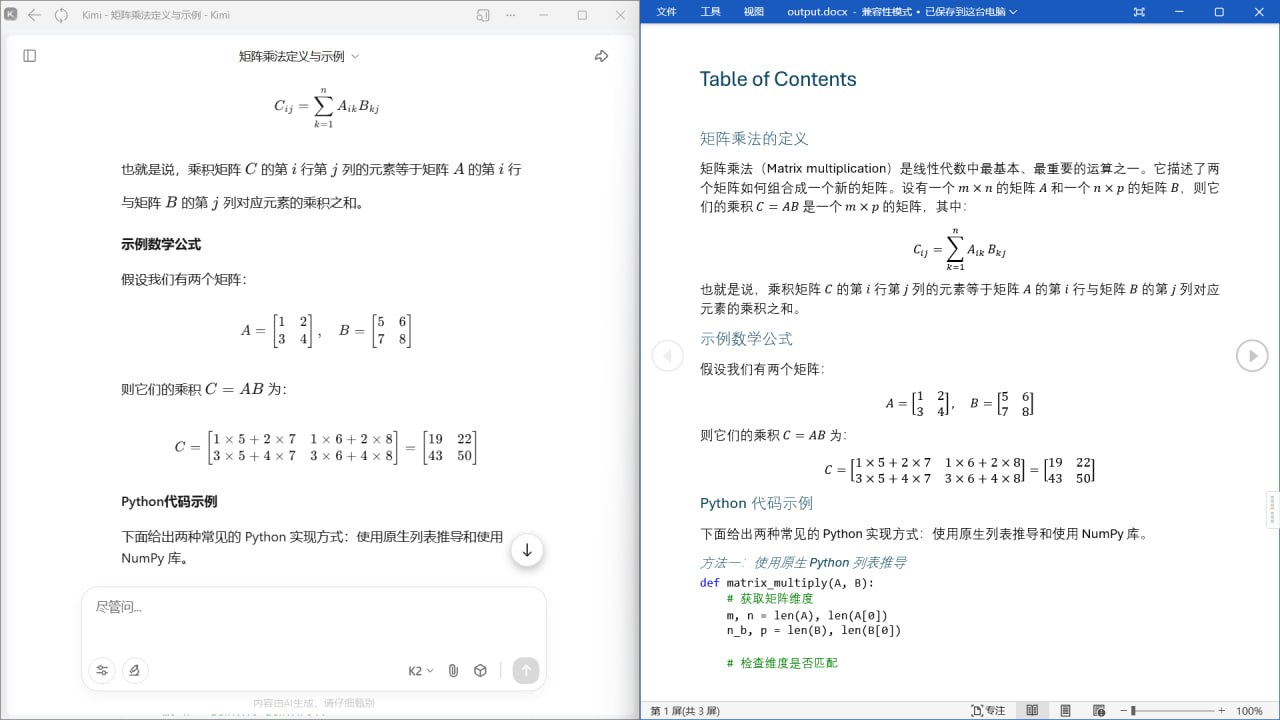Open the 视图 menu in Word

(753, 12)
